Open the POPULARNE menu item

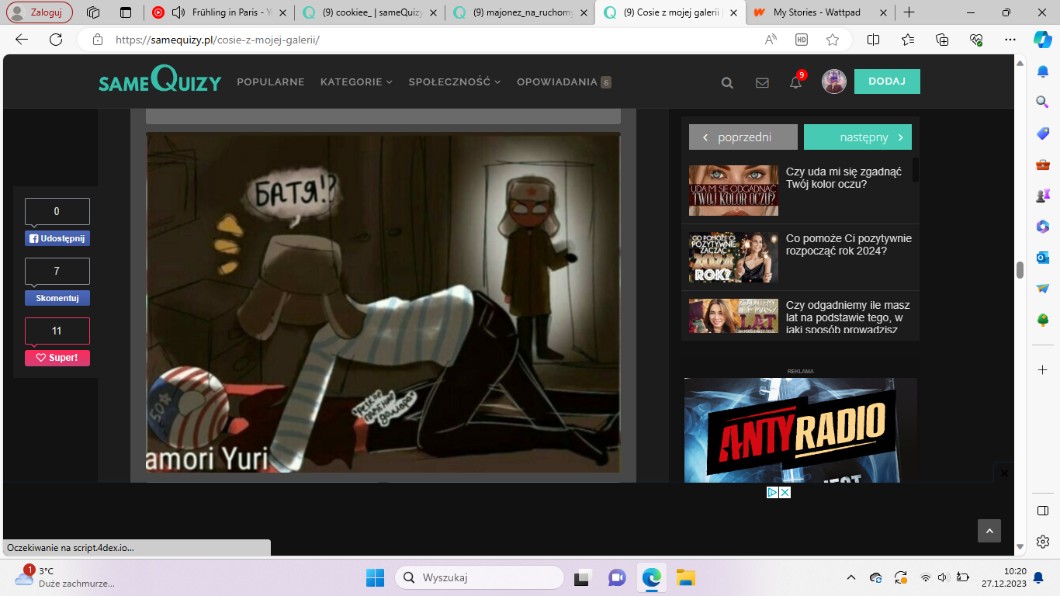[x=270, y=82]
